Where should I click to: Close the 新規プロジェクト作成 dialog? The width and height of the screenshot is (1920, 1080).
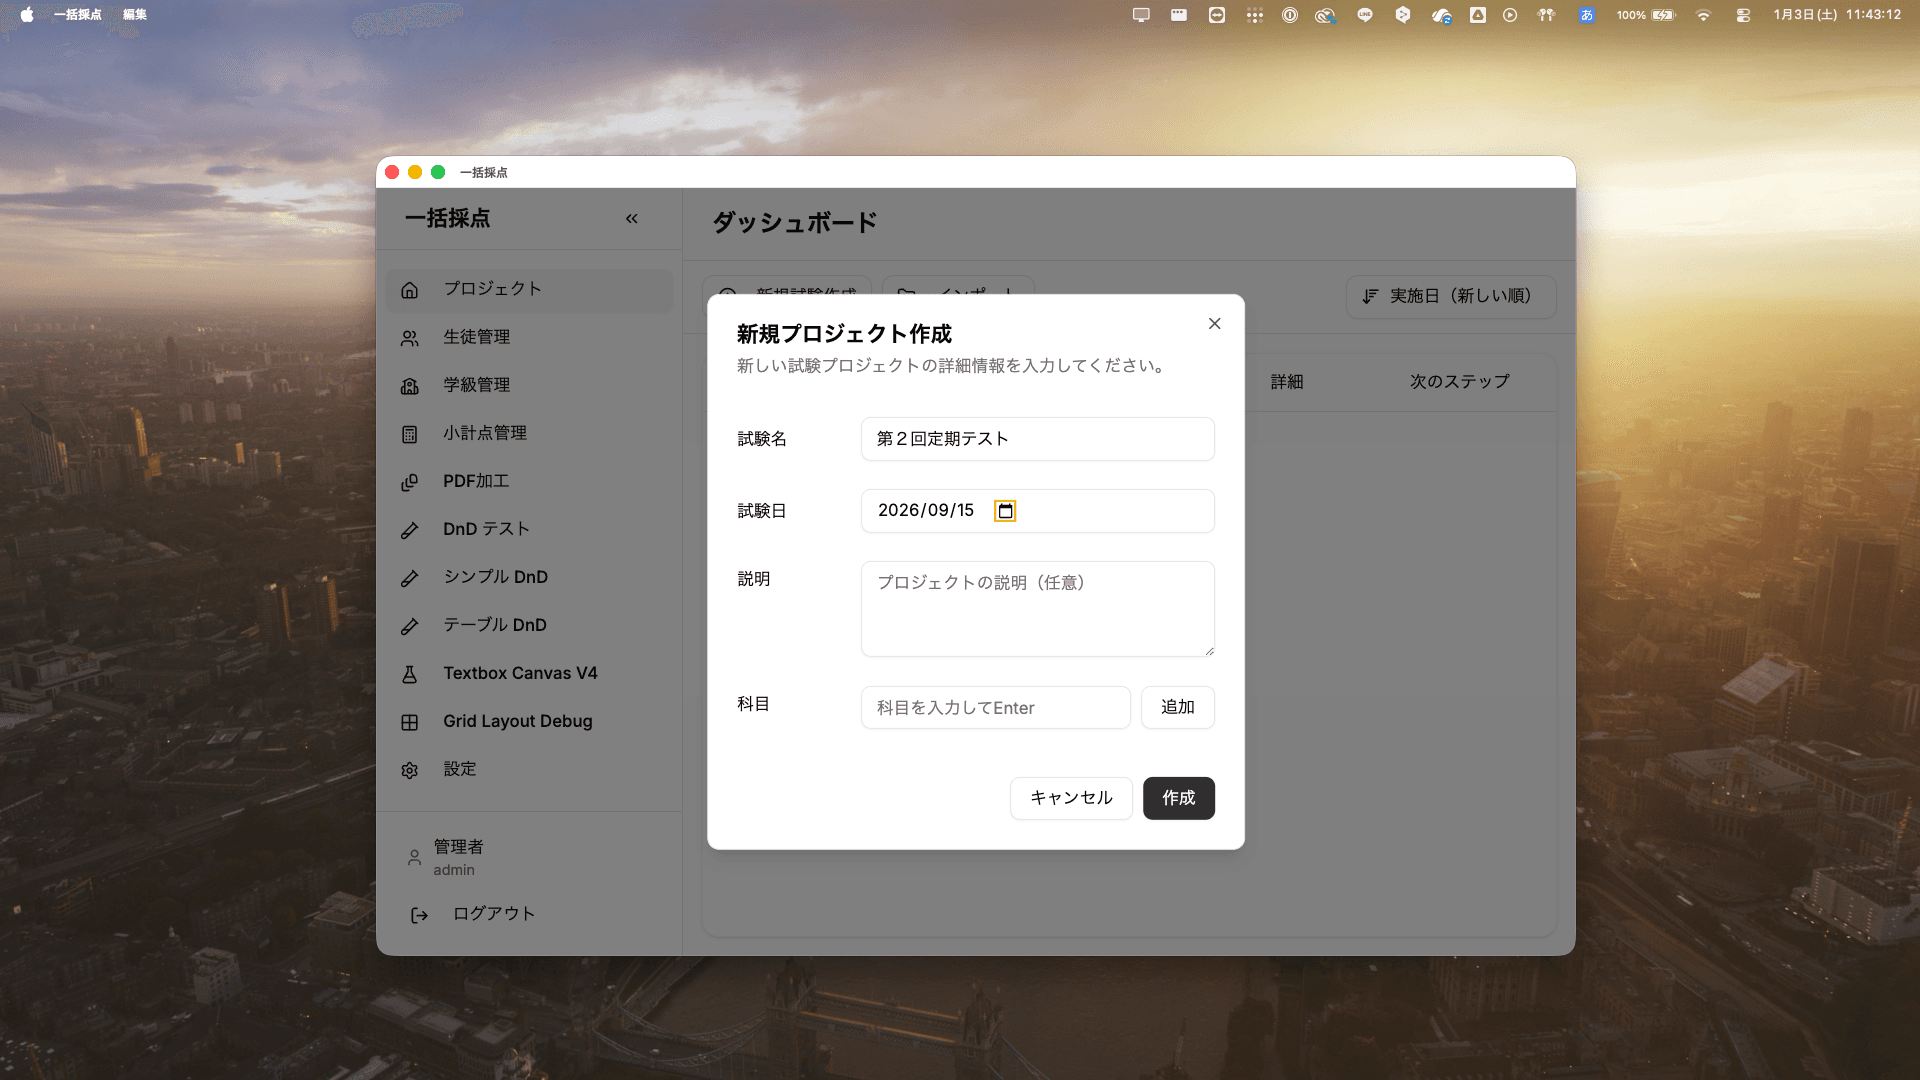pyautogui.click(x=1214, y=323)
